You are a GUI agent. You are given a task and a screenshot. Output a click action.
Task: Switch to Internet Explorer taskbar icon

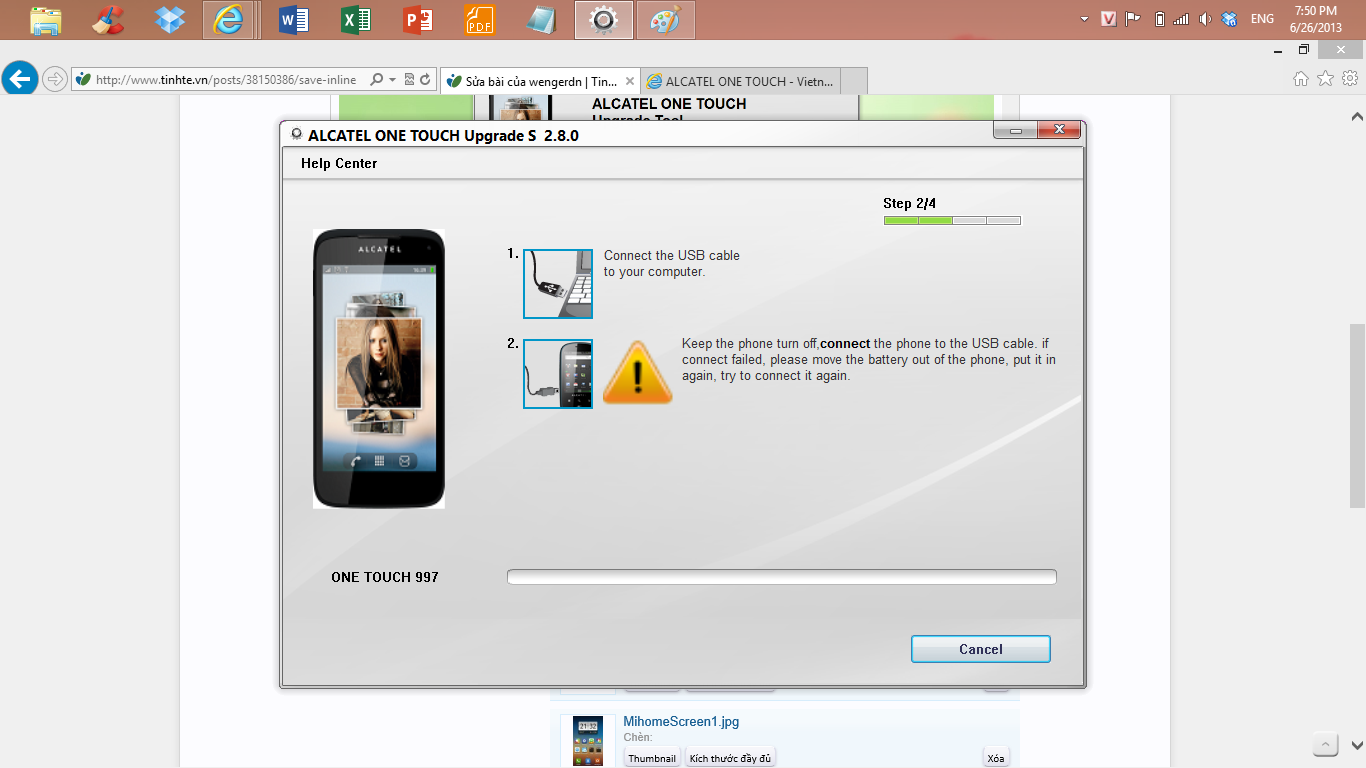(228, 19)
